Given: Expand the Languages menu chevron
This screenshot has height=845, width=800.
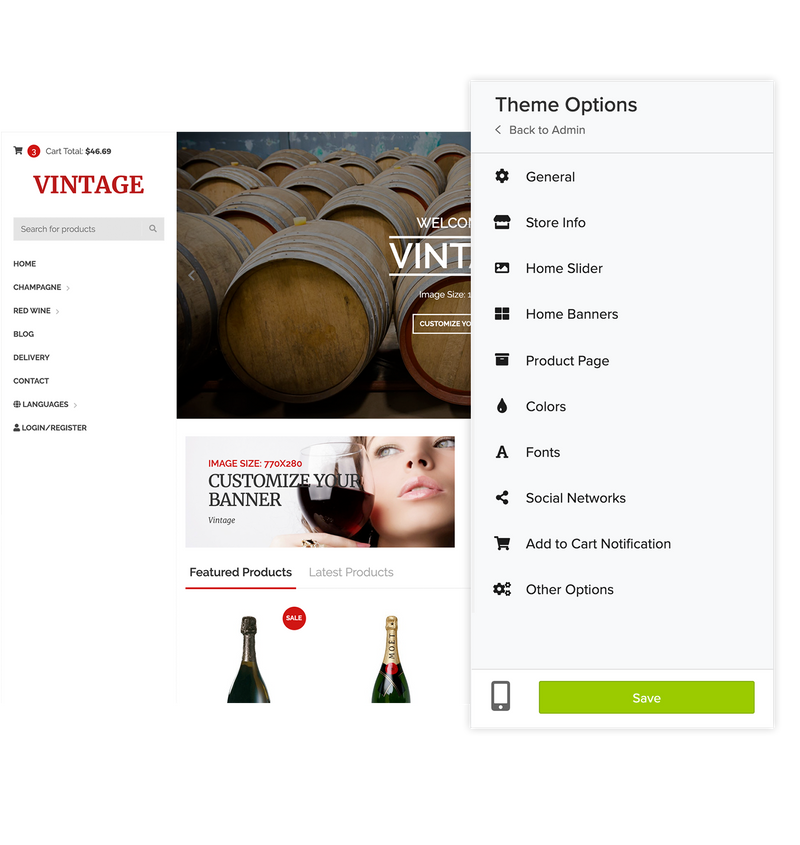Looking at the screenshot, I should coord(75,405).
